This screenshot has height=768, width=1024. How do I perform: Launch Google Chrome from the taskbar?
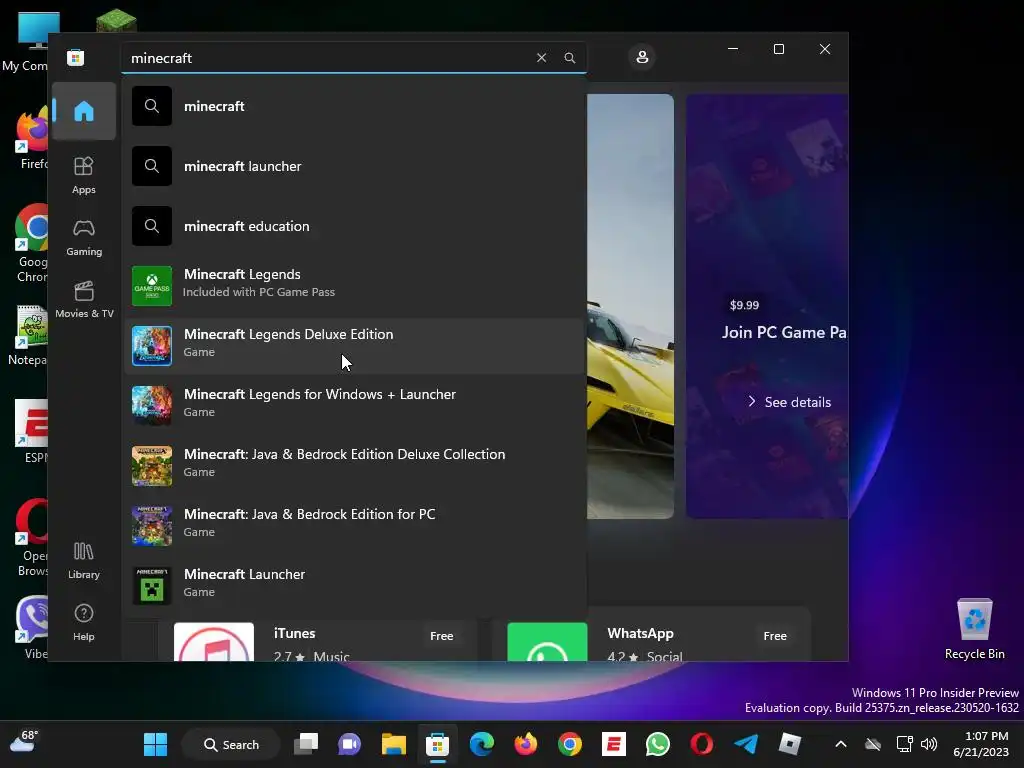coord(570,744)
